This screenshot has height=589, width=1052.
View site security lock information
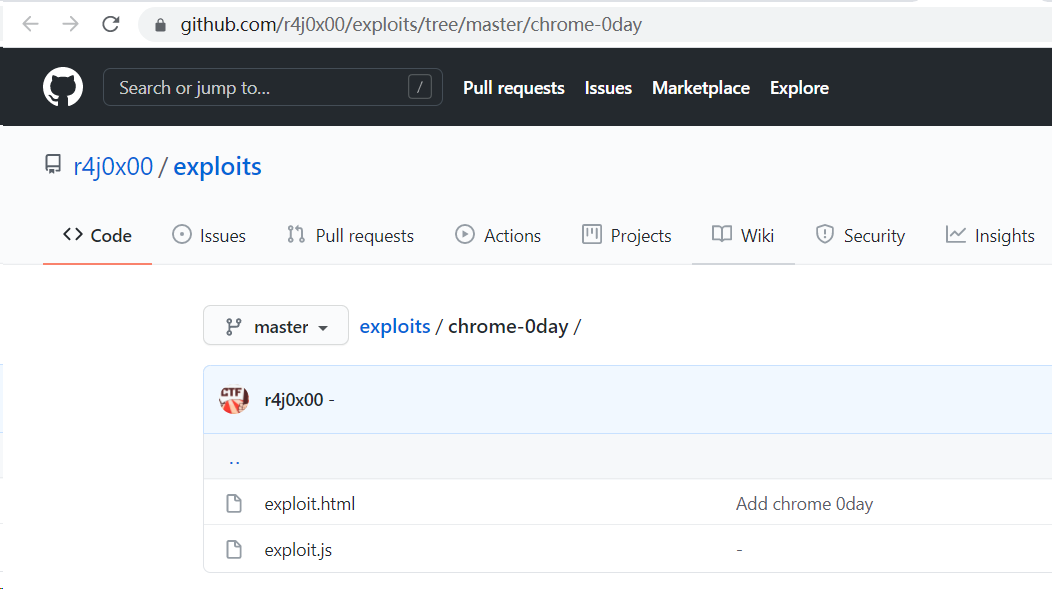[160, 25]
